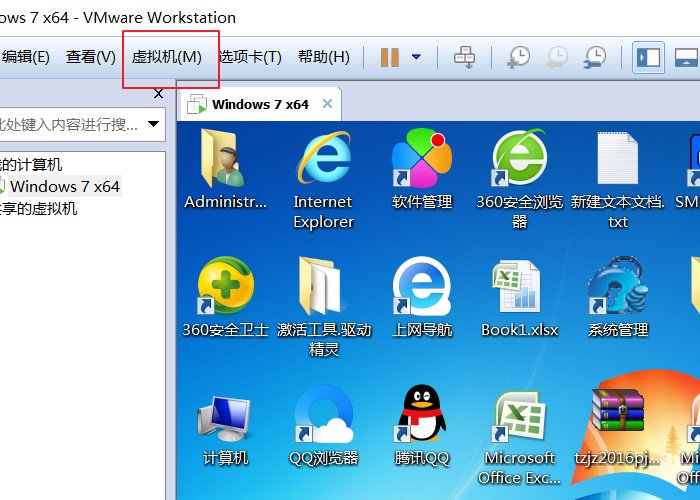Select the 软件管理 desktop shortcut
Screen dimensions: 700x500
coord(422,170)
